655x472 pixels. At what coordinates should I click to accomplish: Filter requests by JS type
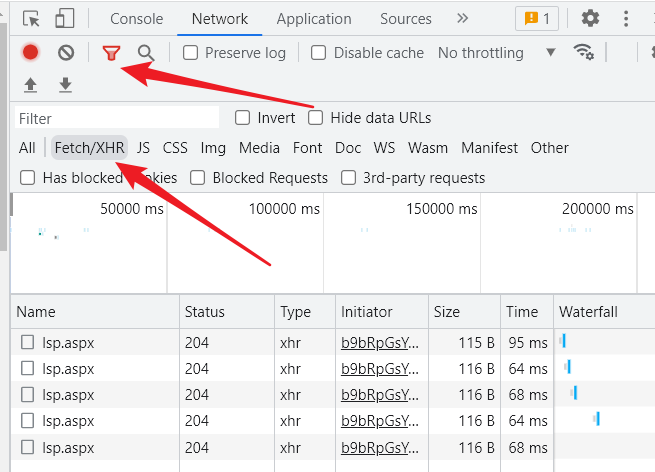pyautogui.click(x=143, y=148)
